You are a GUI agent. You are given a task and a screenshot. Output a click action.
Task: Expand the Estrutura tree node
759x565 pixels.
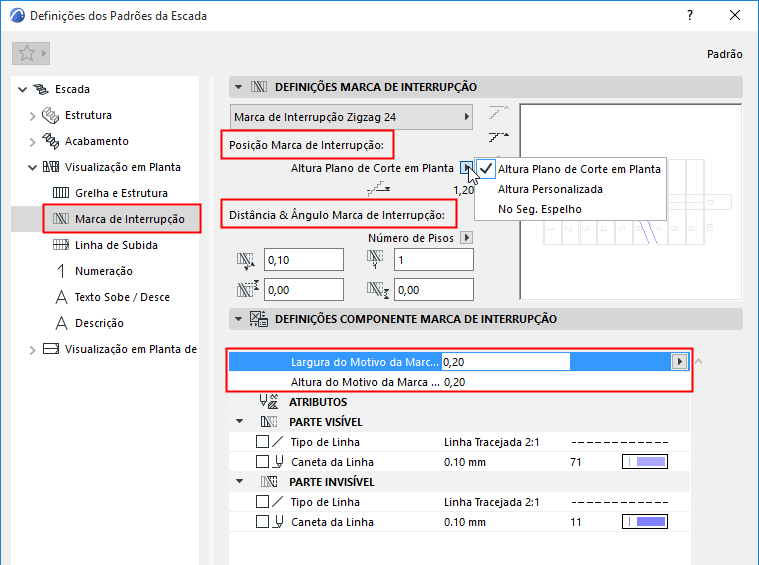(x=32, y=116)
